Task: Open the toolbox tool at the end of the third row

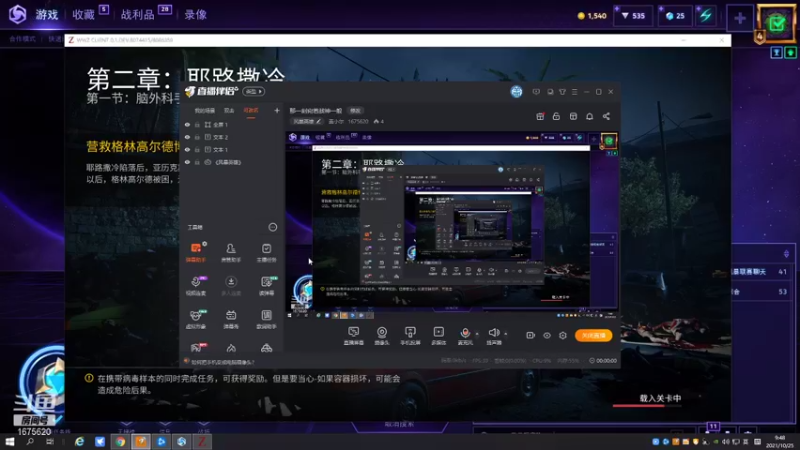Action: click(266, 319)
